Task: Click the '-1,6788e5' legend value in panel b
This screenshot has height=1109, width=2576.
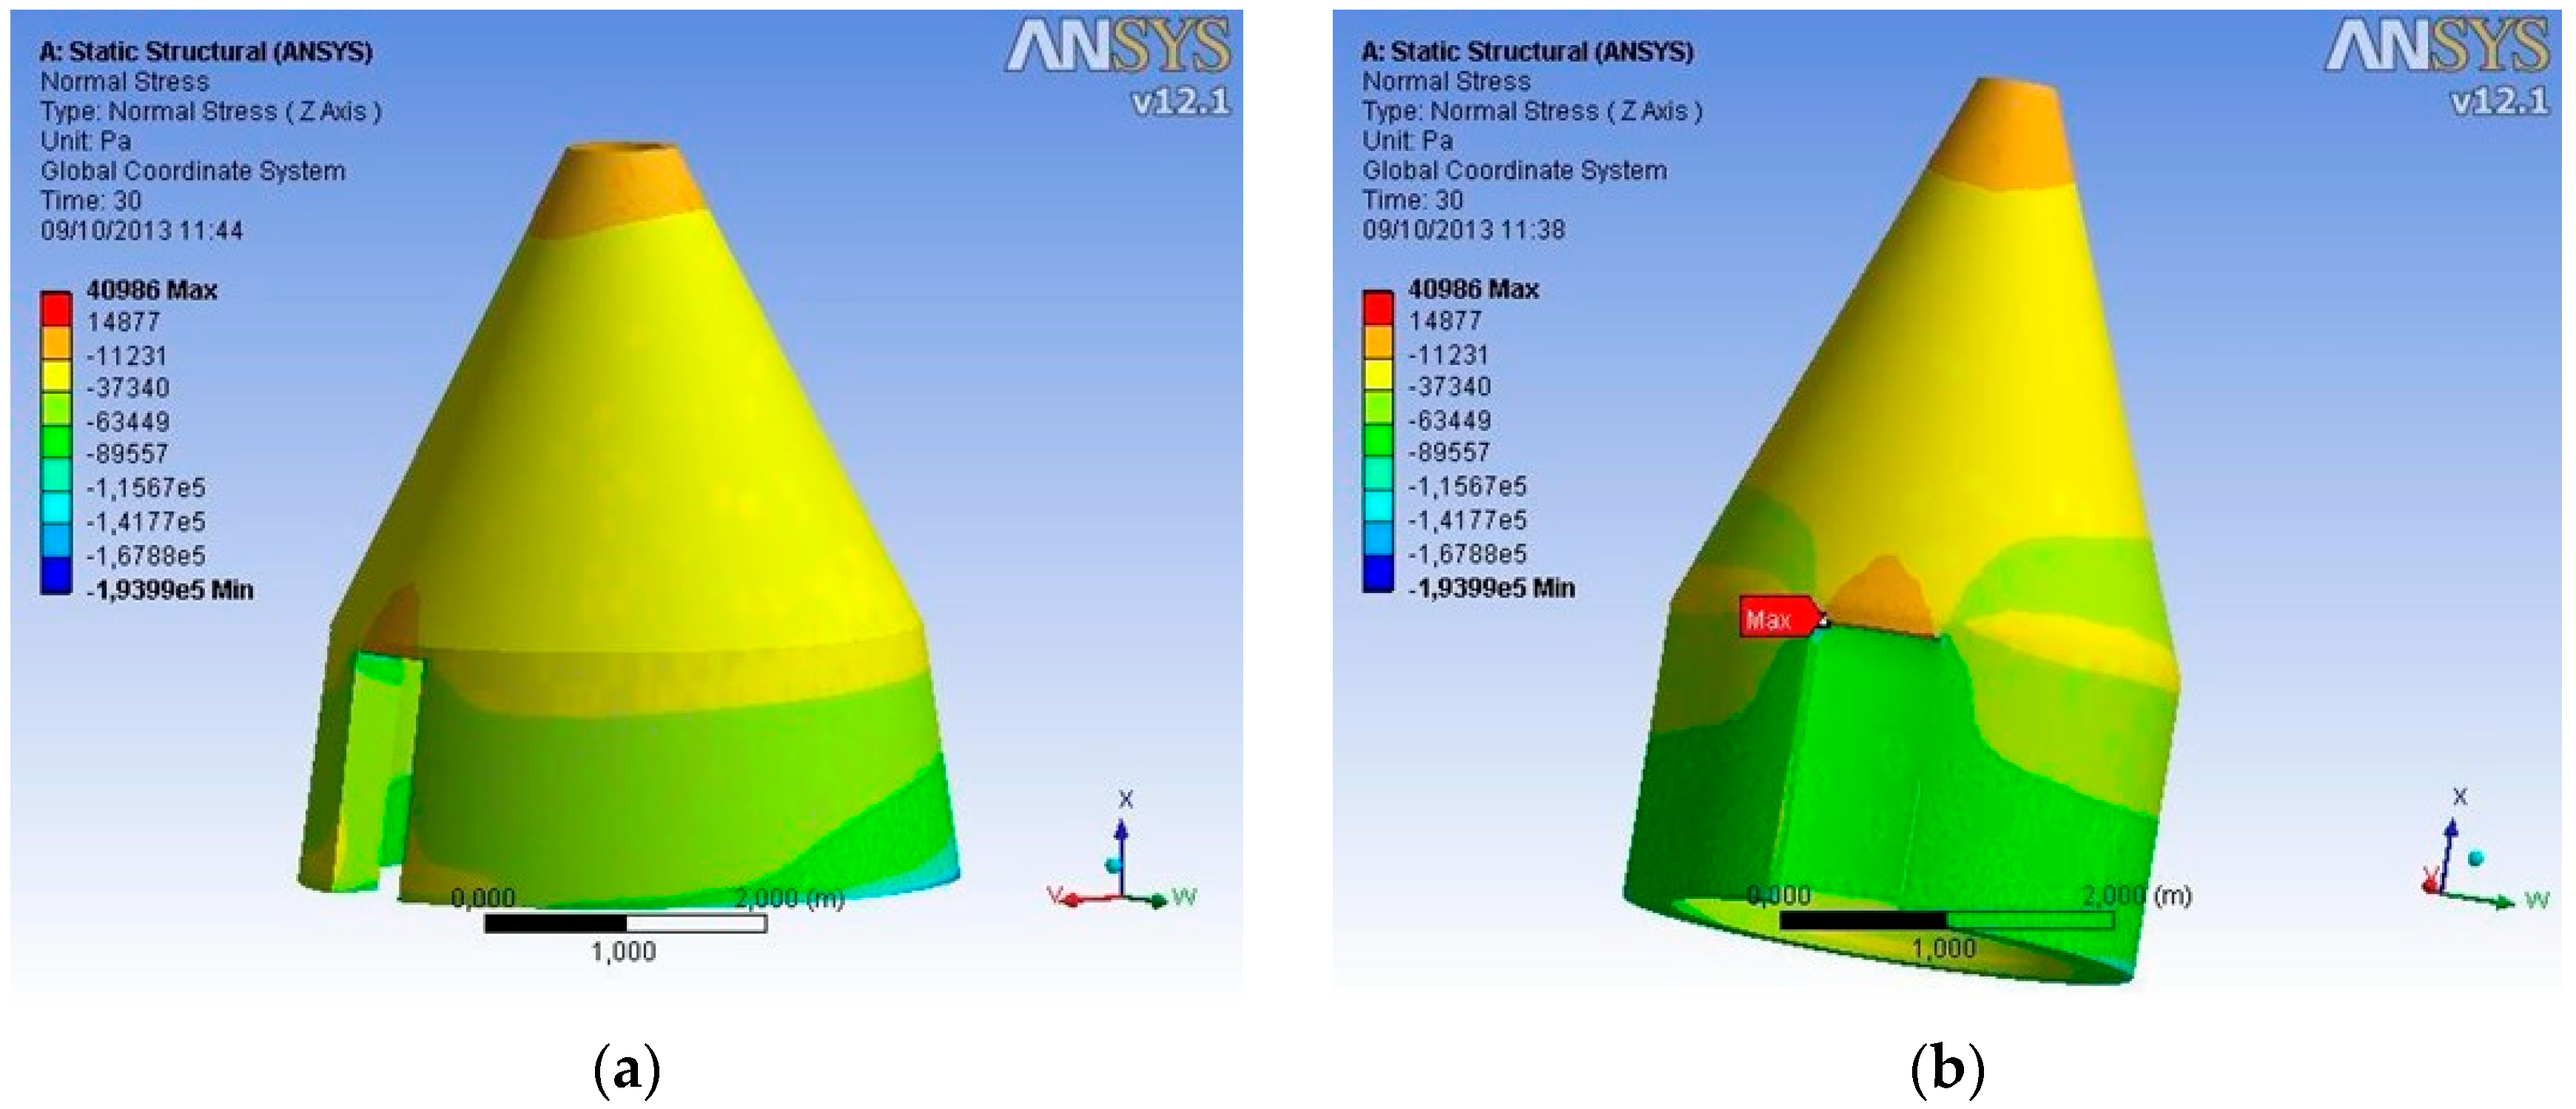Action: [x=1467, y=553]
